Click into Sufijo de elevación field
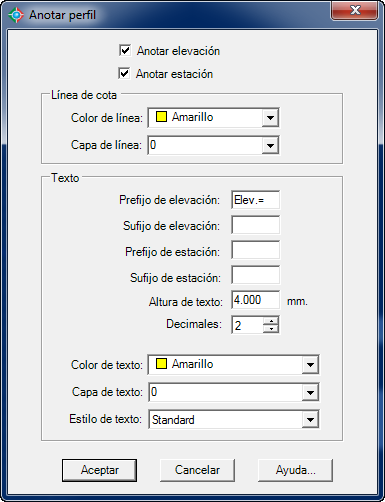The width and height of the screenshot is (385, 502). (255, 225)
